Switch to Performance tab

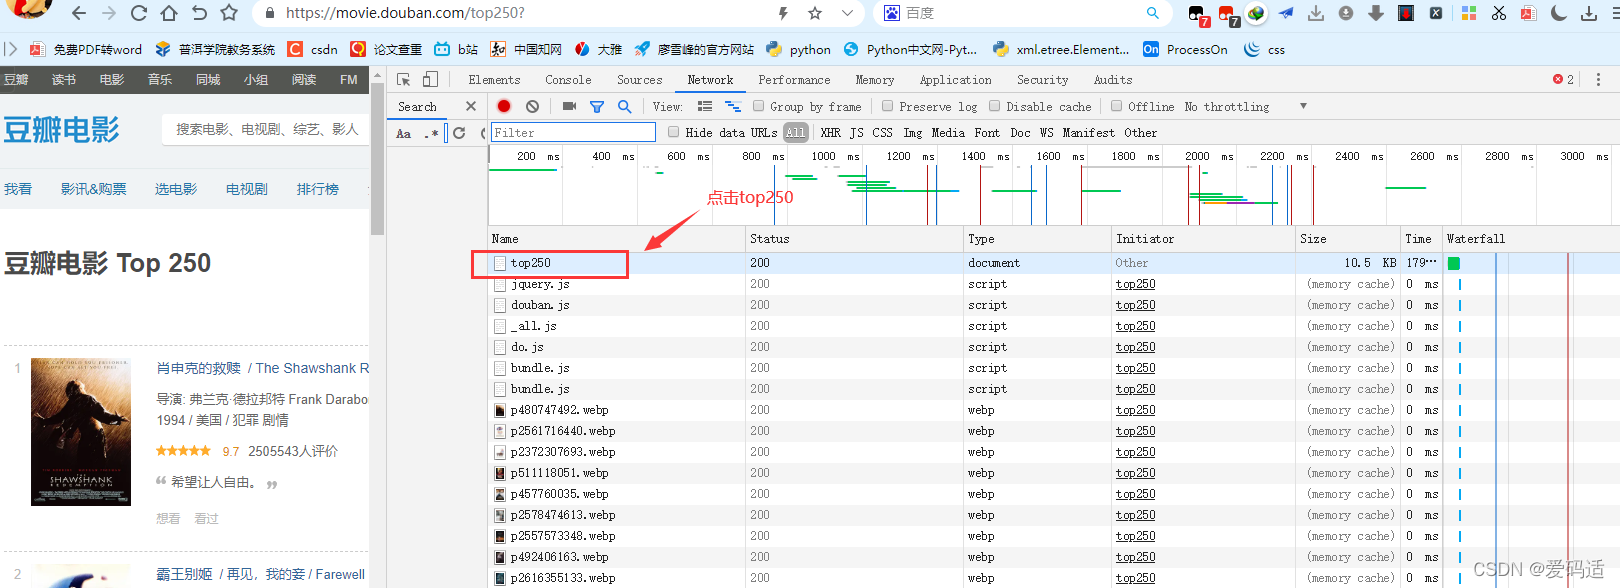click(x=794, y=80)
